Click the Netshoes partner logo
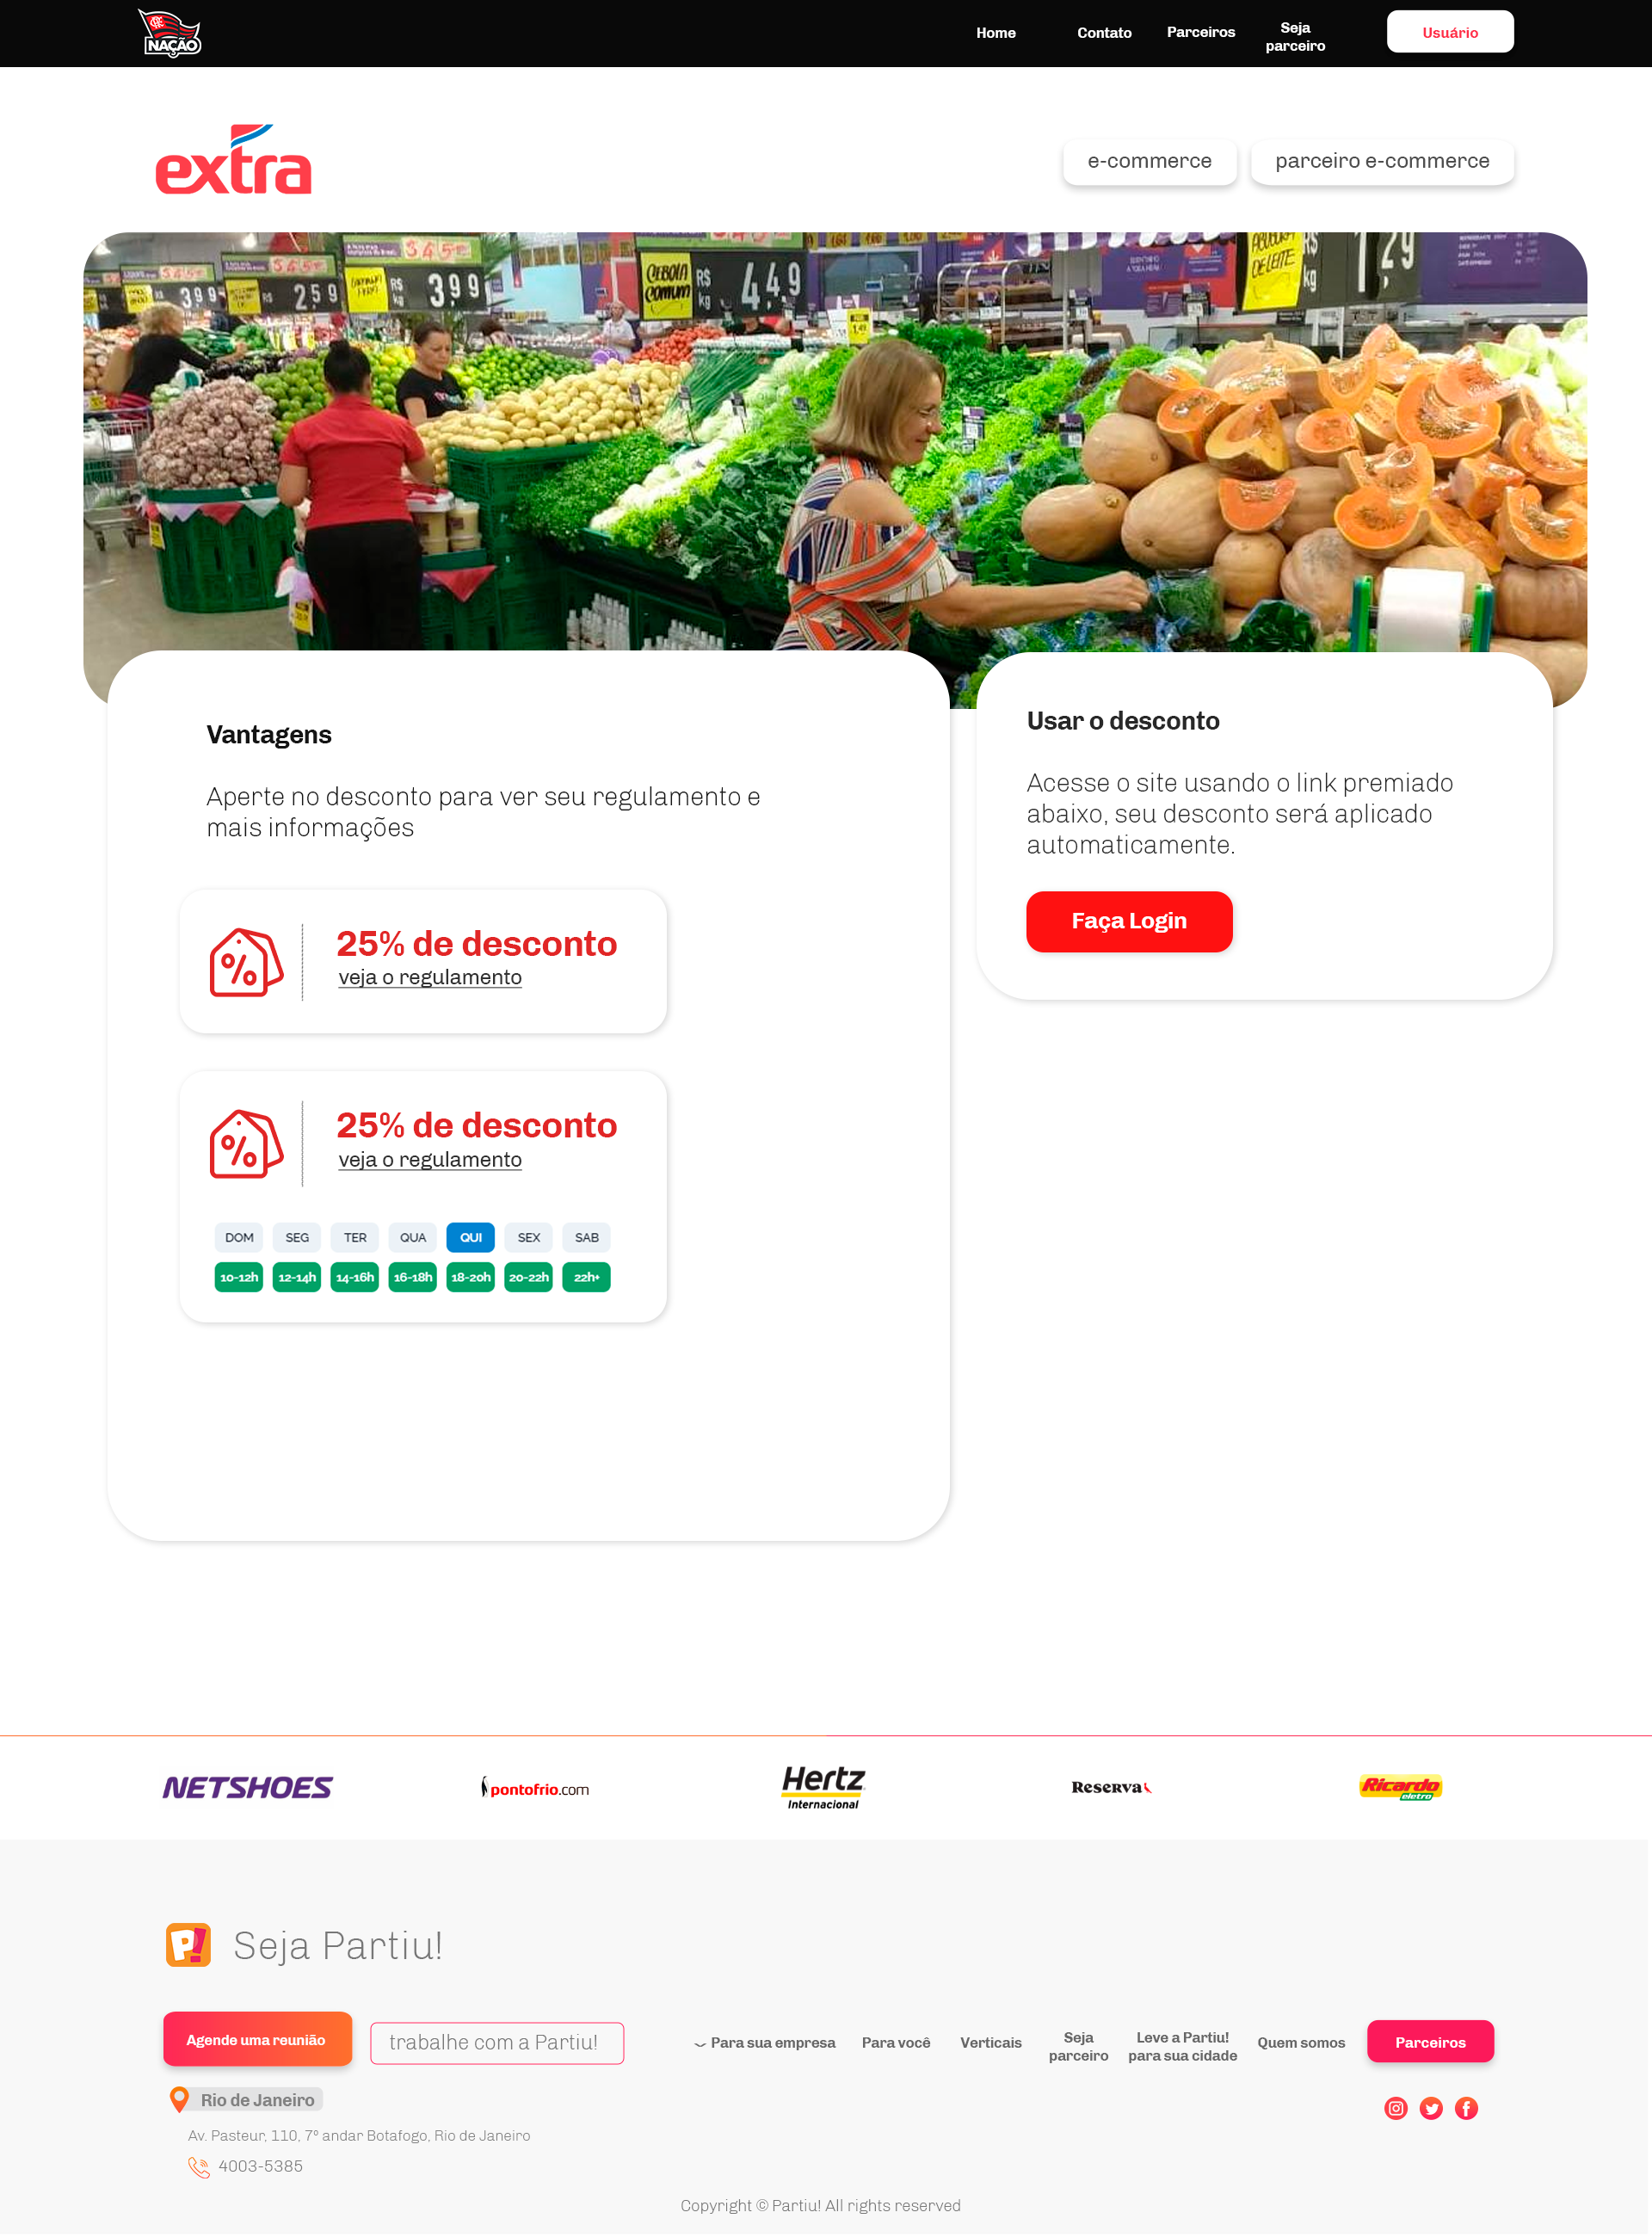This screenshot has height=2237, width=1652. 247,1787
